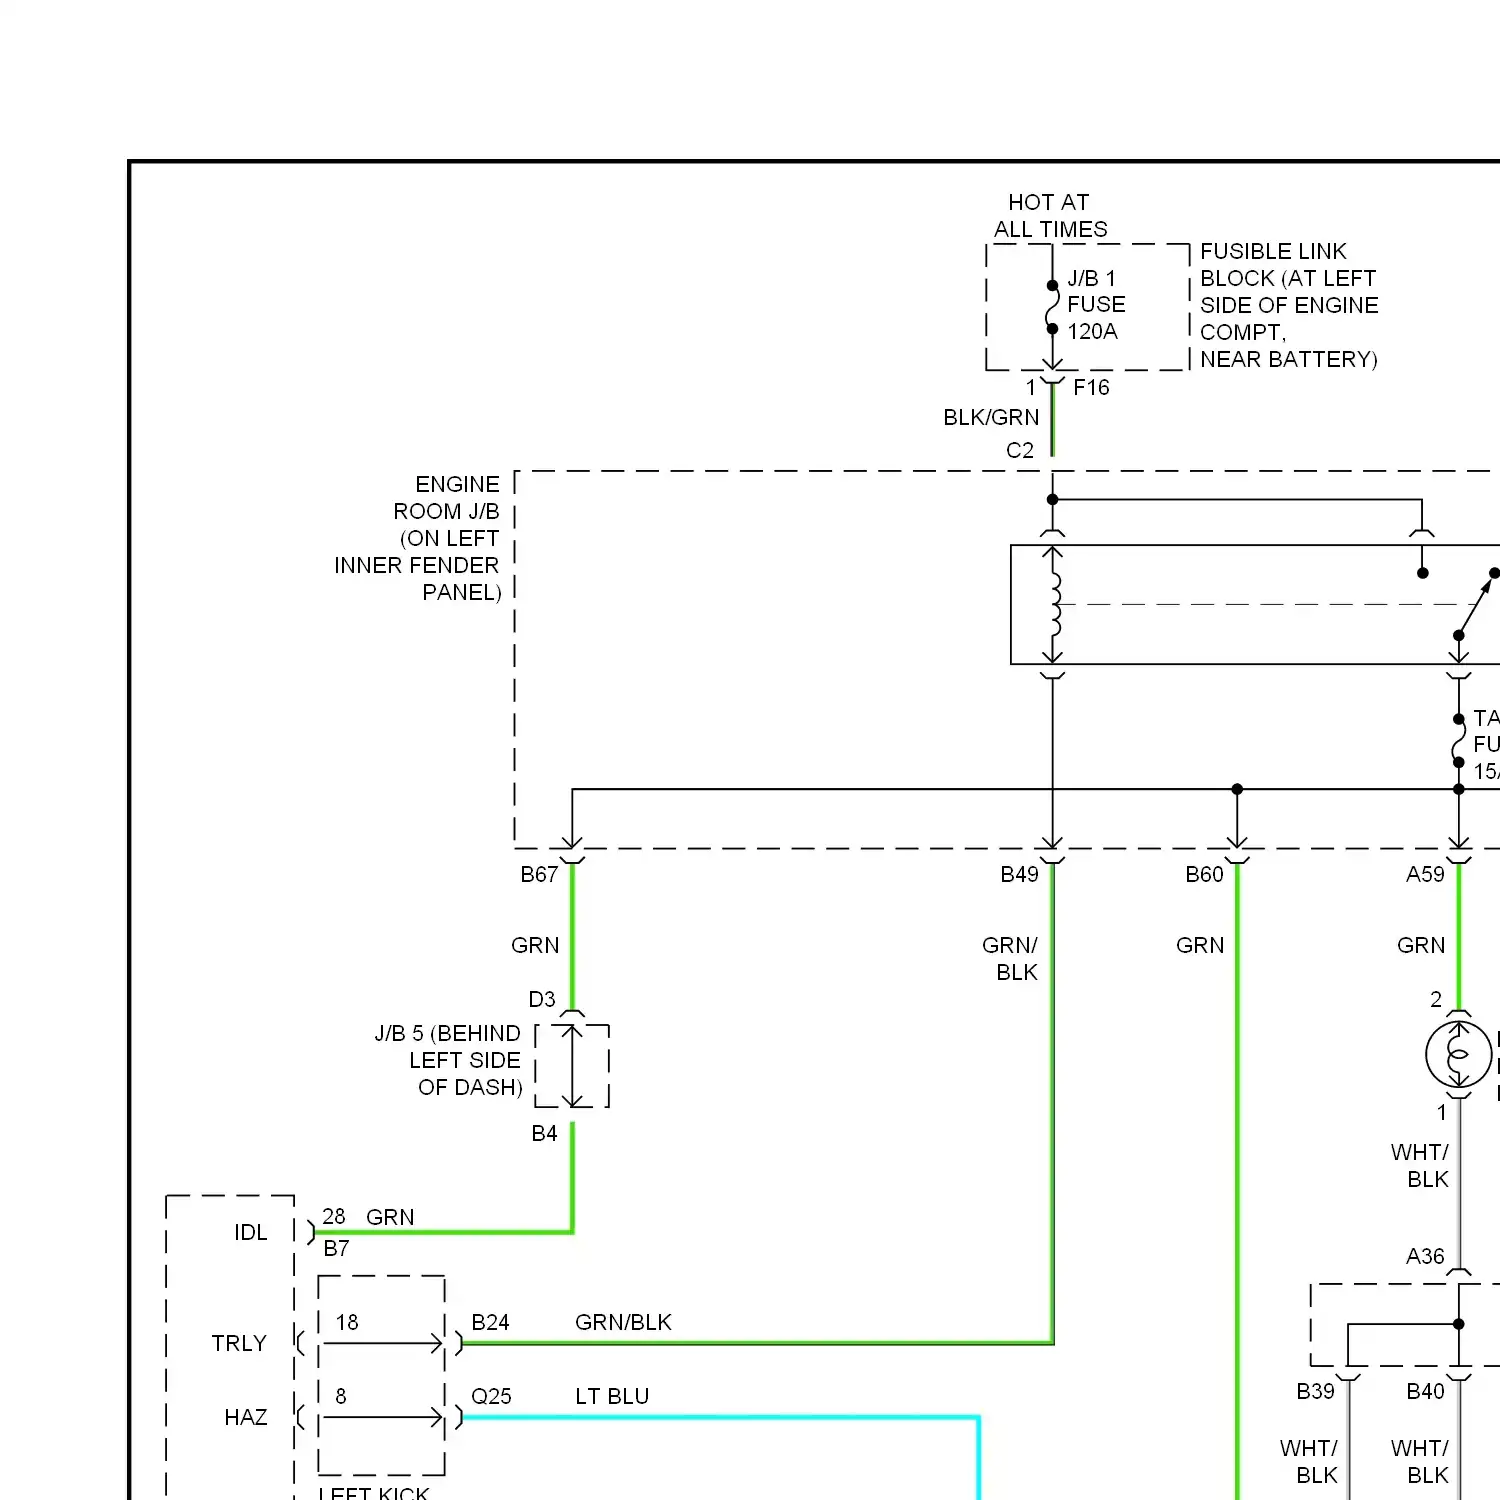
Task: Click the lamp bulb symbol below A59
Action: click(x=1458, y=1054)
